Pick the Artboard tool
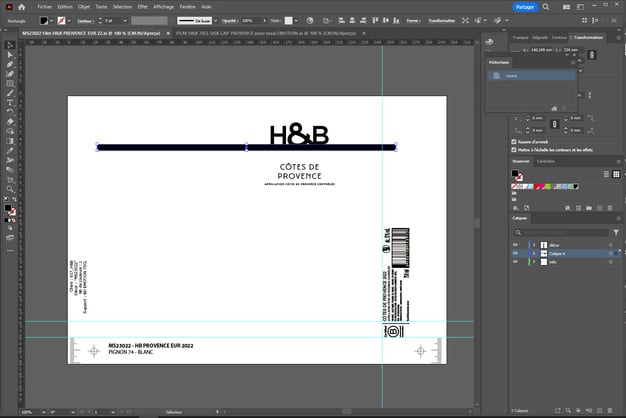626x418 pixels. tap(10, 180)
